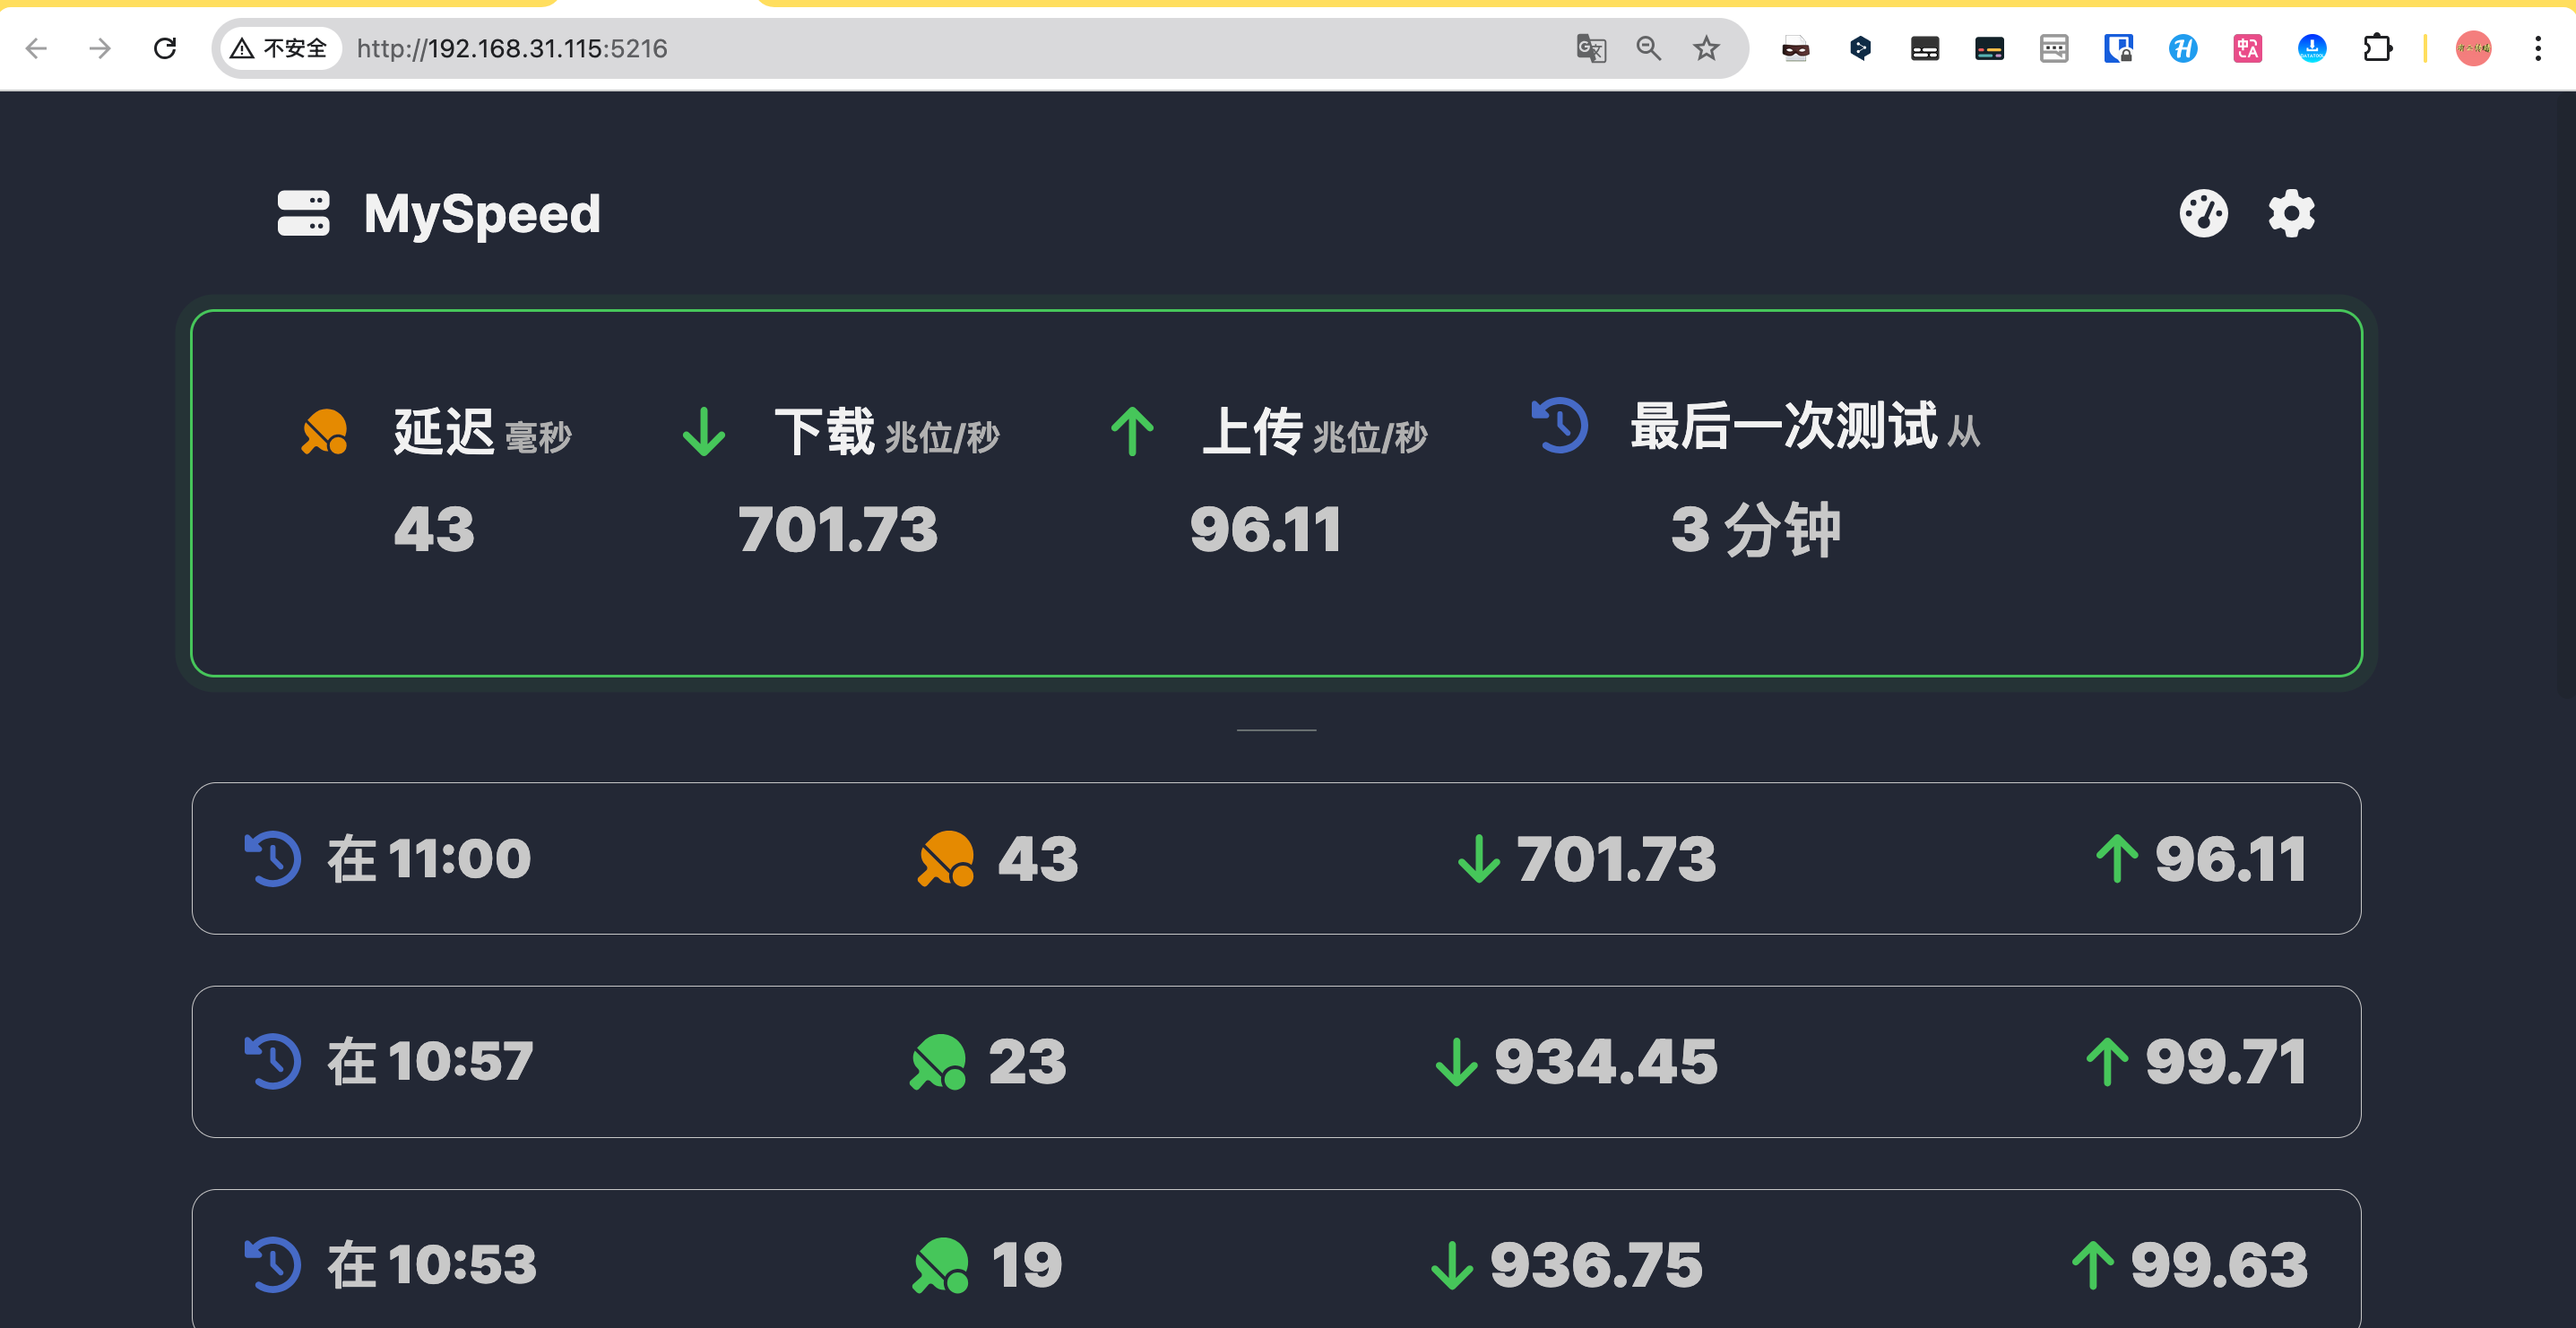
Task: Open the browser zoom magnifier icon
Action: pos(1648,48)
